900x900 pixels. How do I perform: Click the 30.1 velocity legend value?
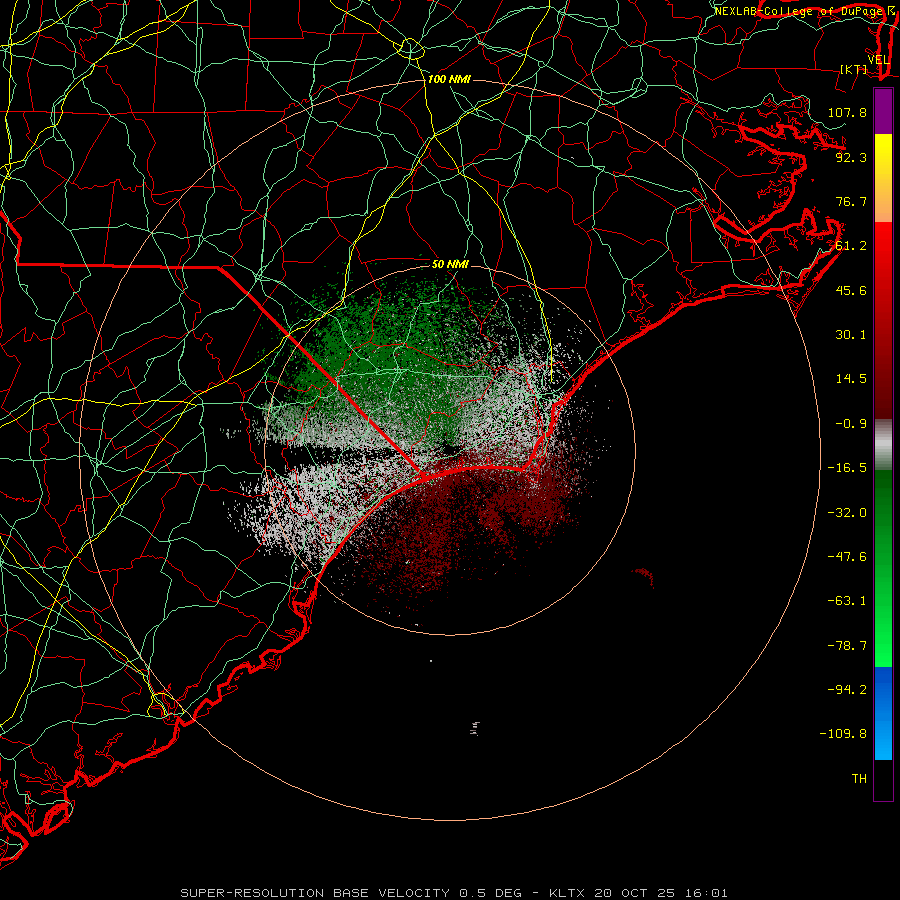851,335
